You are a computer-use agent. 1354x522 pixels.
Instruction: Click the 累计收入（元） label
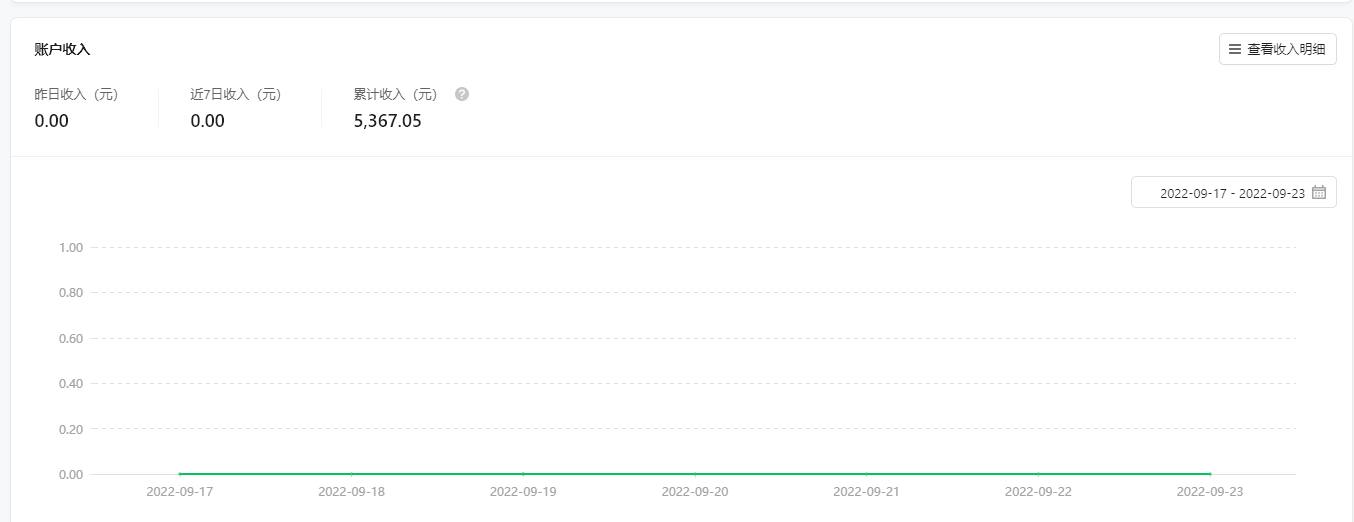click(396, 95)
